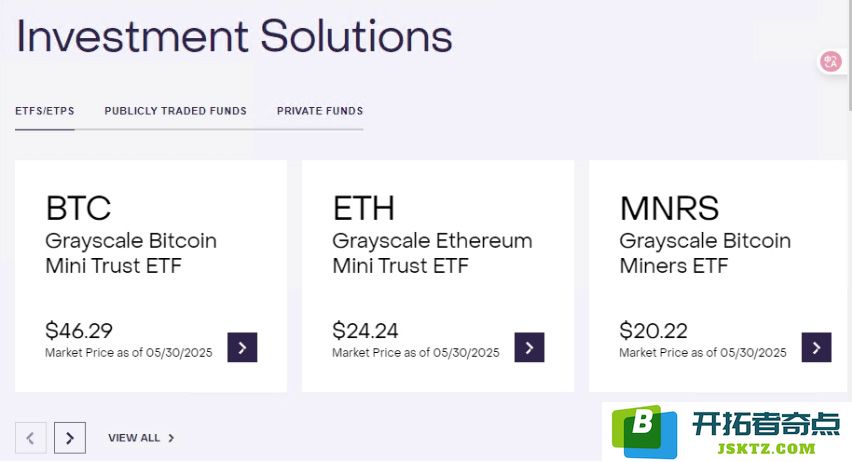The height and width of the screenshot is (462, 852).
Task: Open Grayscale Bitcoin Mini Trust ETF title
Action: click(x=131, y=253)
